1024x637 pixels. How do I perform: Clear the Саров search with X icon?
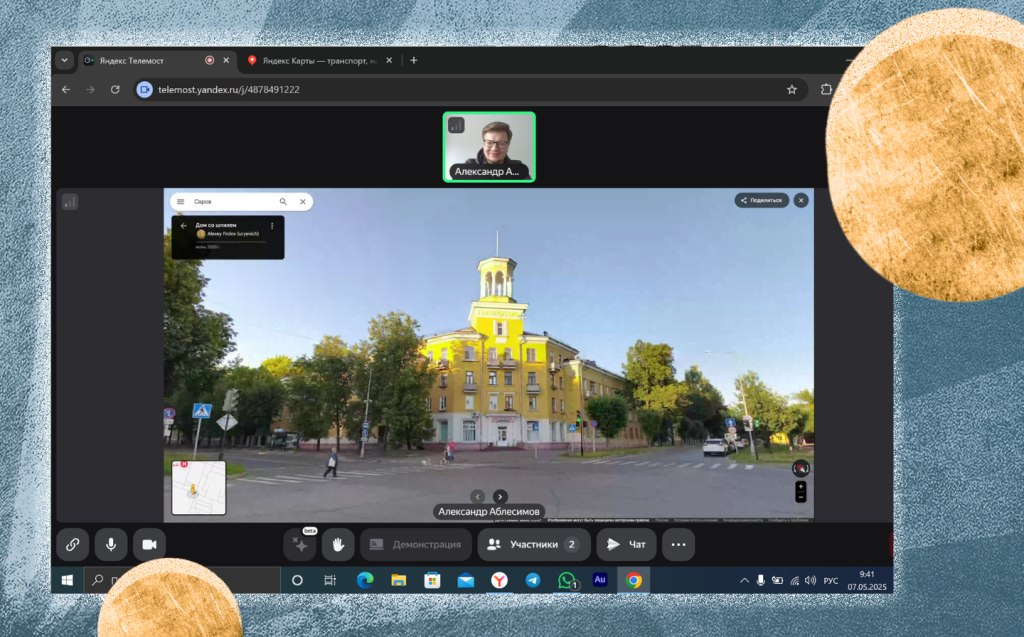303,202
